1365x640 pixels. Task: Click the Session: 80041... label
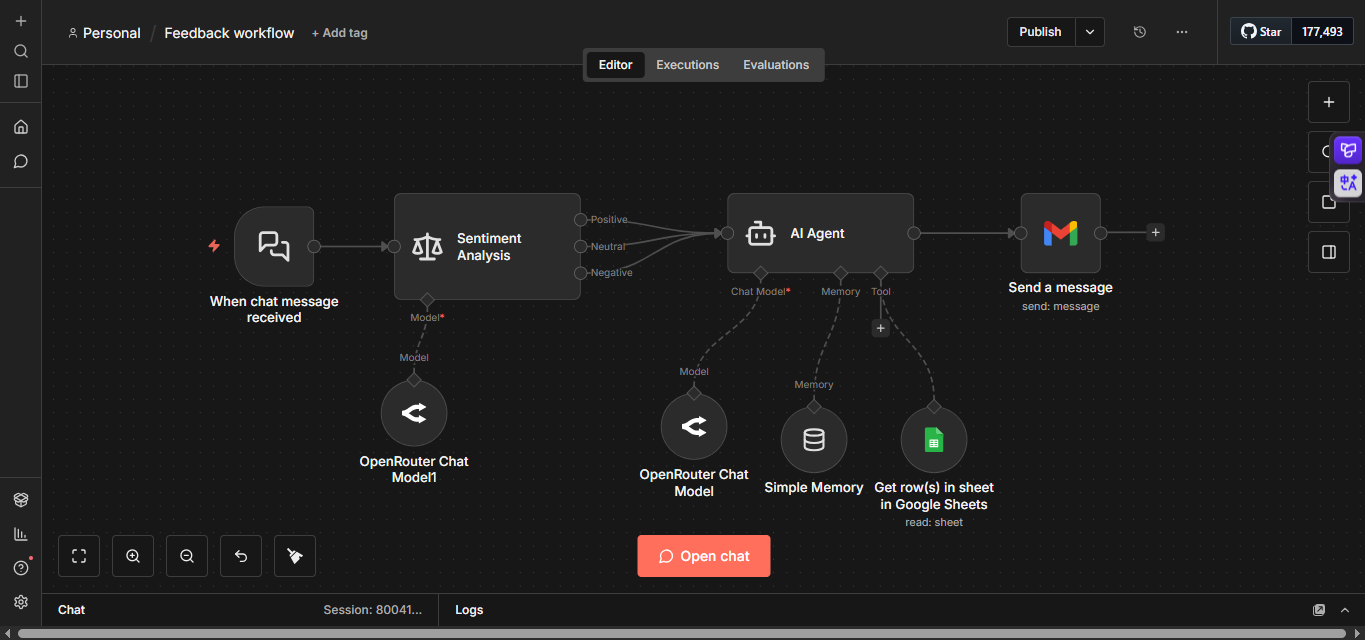coord(373,610)
